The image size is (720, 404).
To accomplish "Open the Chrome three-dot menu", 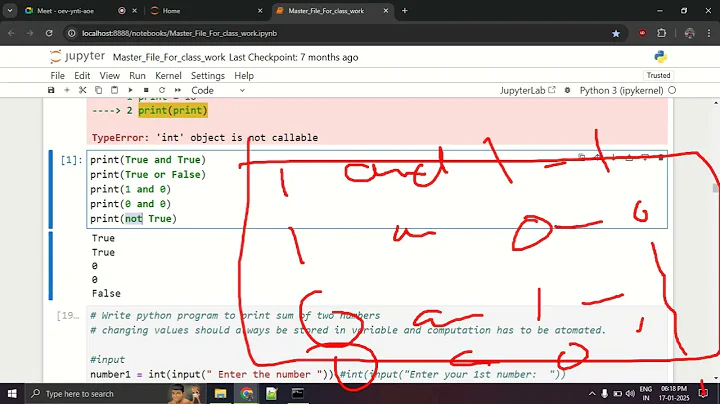I will [x=709, y=33].
